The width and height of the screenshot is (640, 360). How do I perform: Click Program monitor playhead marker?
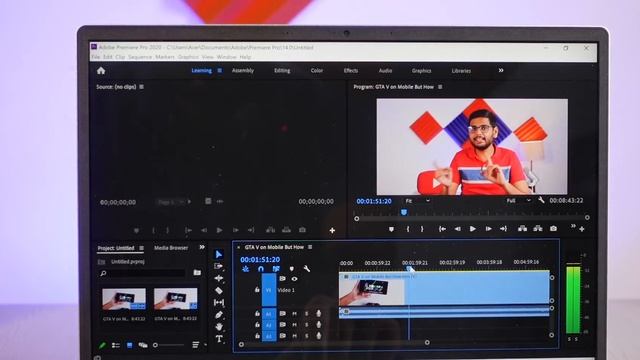coord(404,212)
